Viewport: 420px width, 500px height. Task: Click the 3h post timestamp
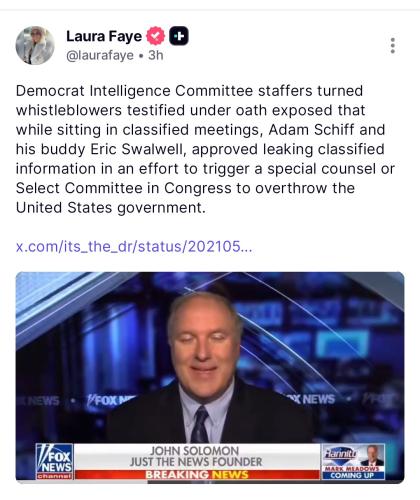click(x=156, y=55)
